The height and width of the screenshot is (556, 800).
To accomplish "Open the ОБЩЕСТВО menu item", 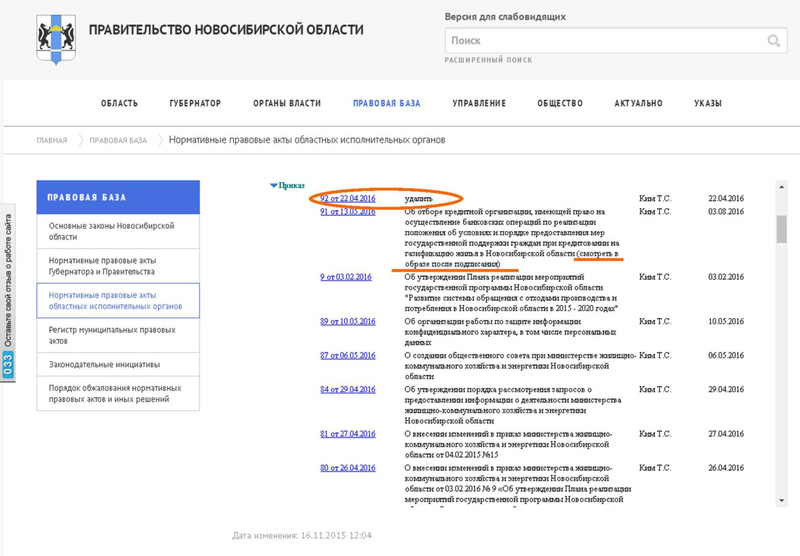I will pyautogui.click(x=560, y=104).
